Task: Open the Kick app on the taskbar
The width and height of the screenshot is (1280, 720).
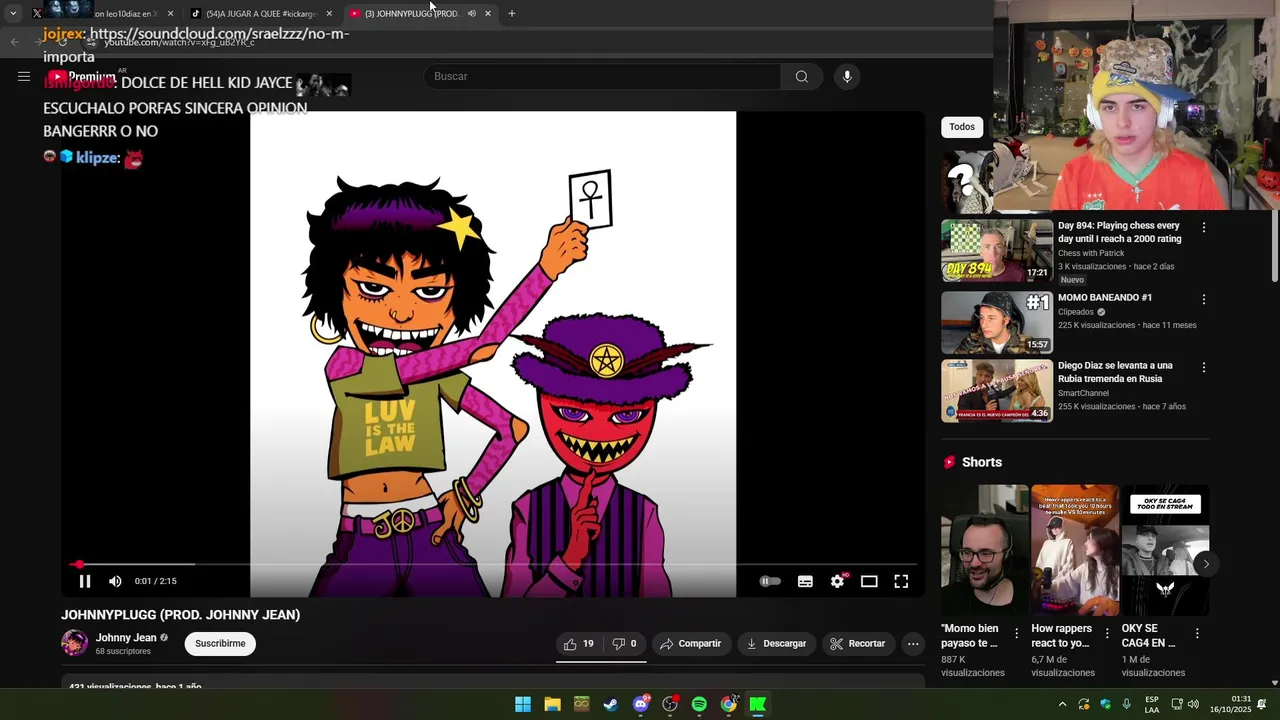Action: tap(758, 704)
